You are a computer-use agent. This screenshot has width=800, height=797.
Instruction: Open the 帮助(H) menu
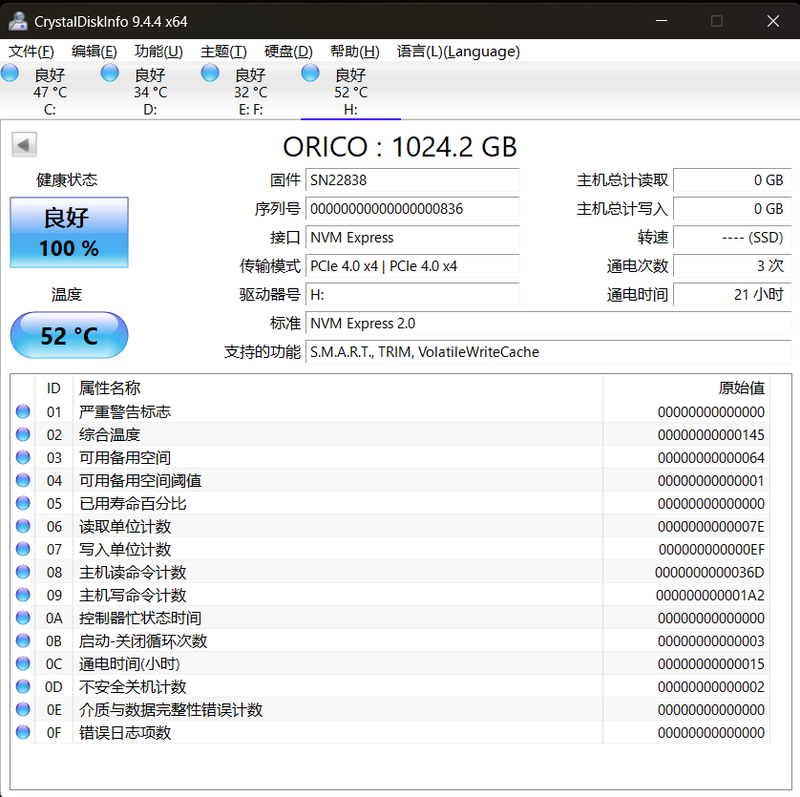[355, 52]
